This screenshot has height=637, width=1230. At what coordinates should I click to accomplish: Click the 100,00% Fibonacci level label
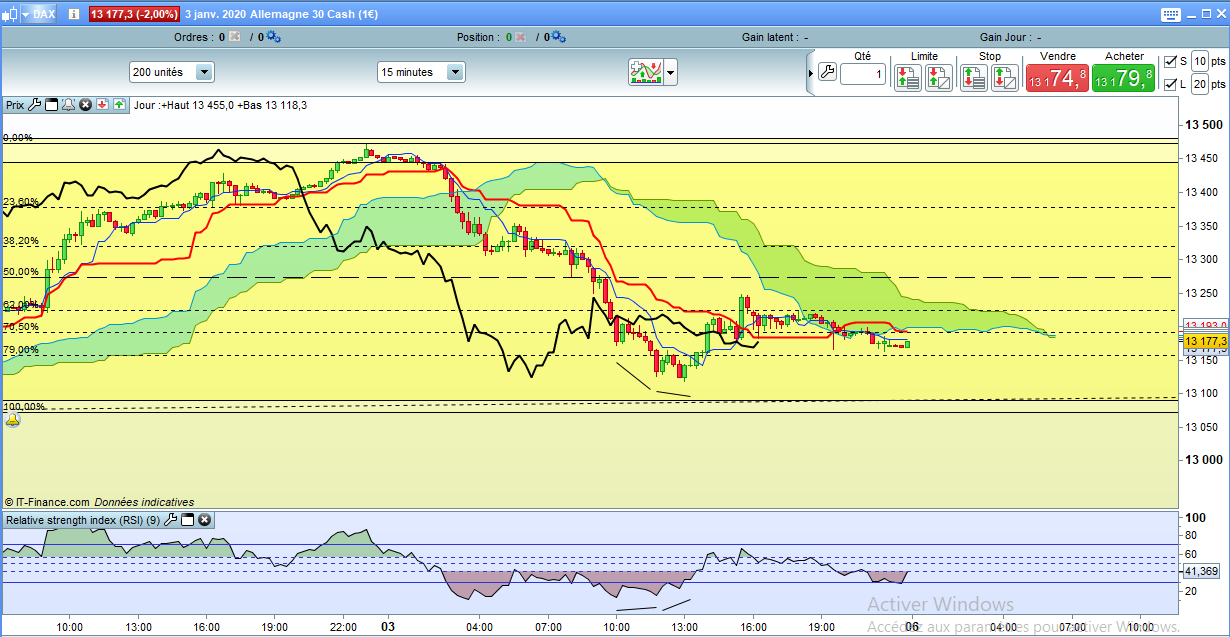[23, 407]
